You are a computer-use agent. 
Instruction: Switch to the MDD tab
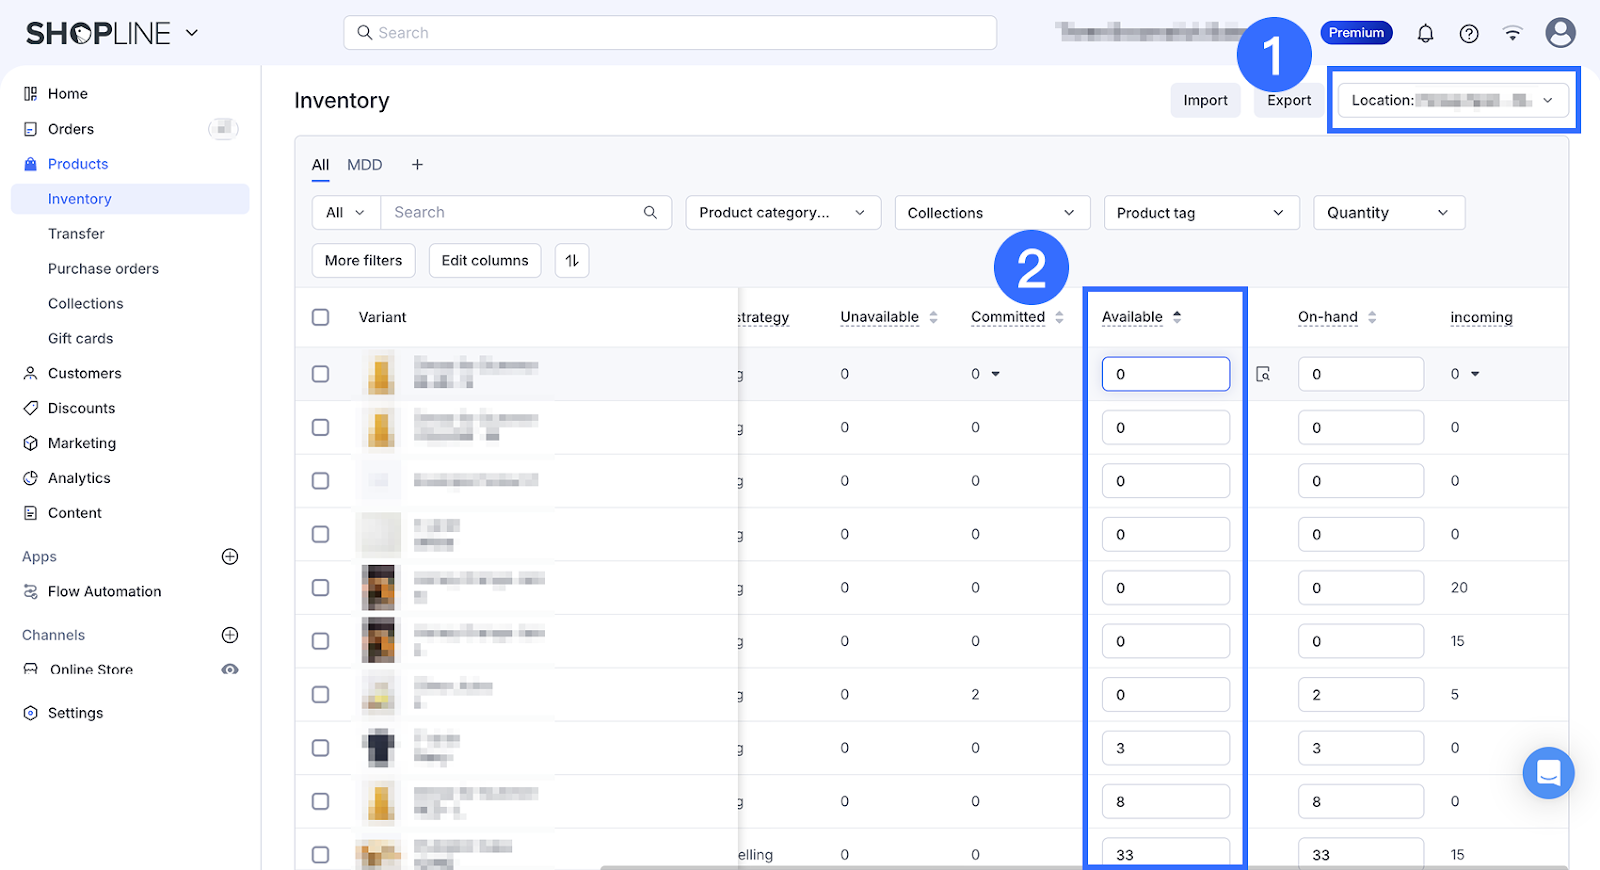(364, 165)
